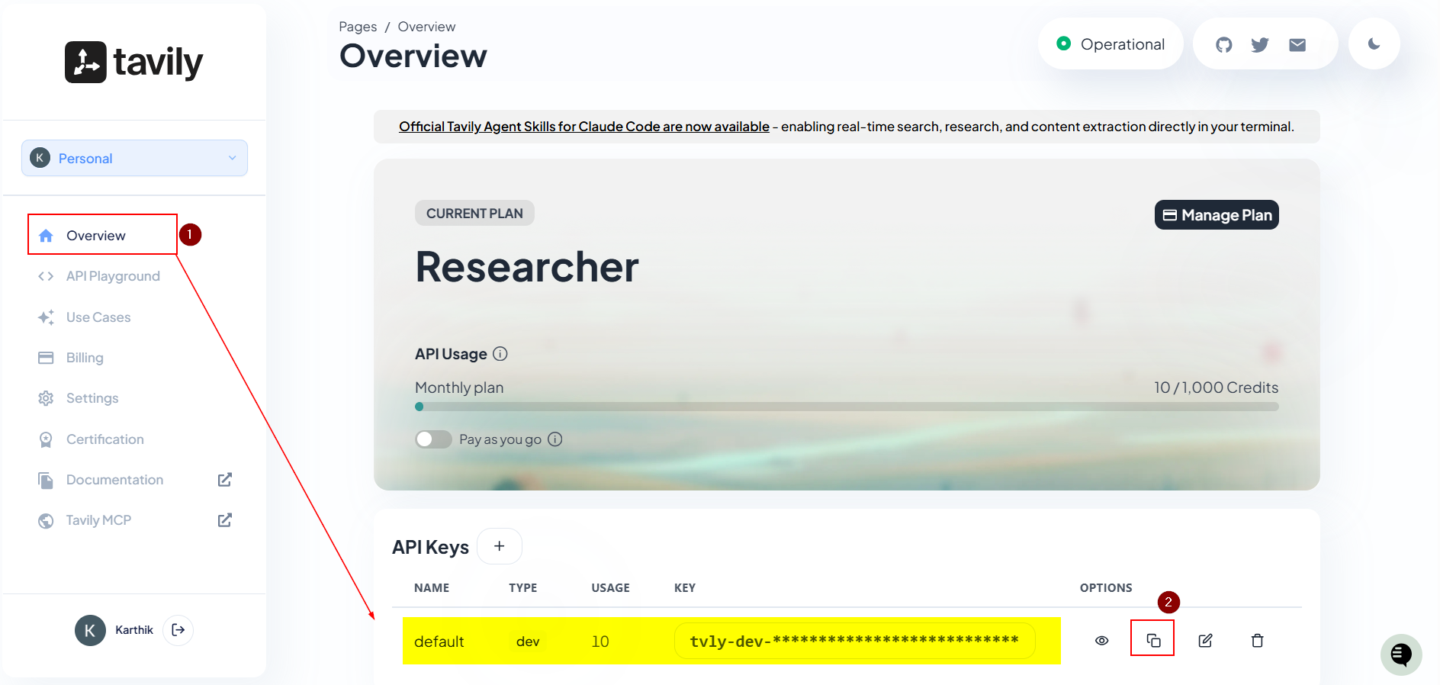Log out using the sign-out icon
The width and height of the screenshot is (1440, 685).
click(178, 630)
